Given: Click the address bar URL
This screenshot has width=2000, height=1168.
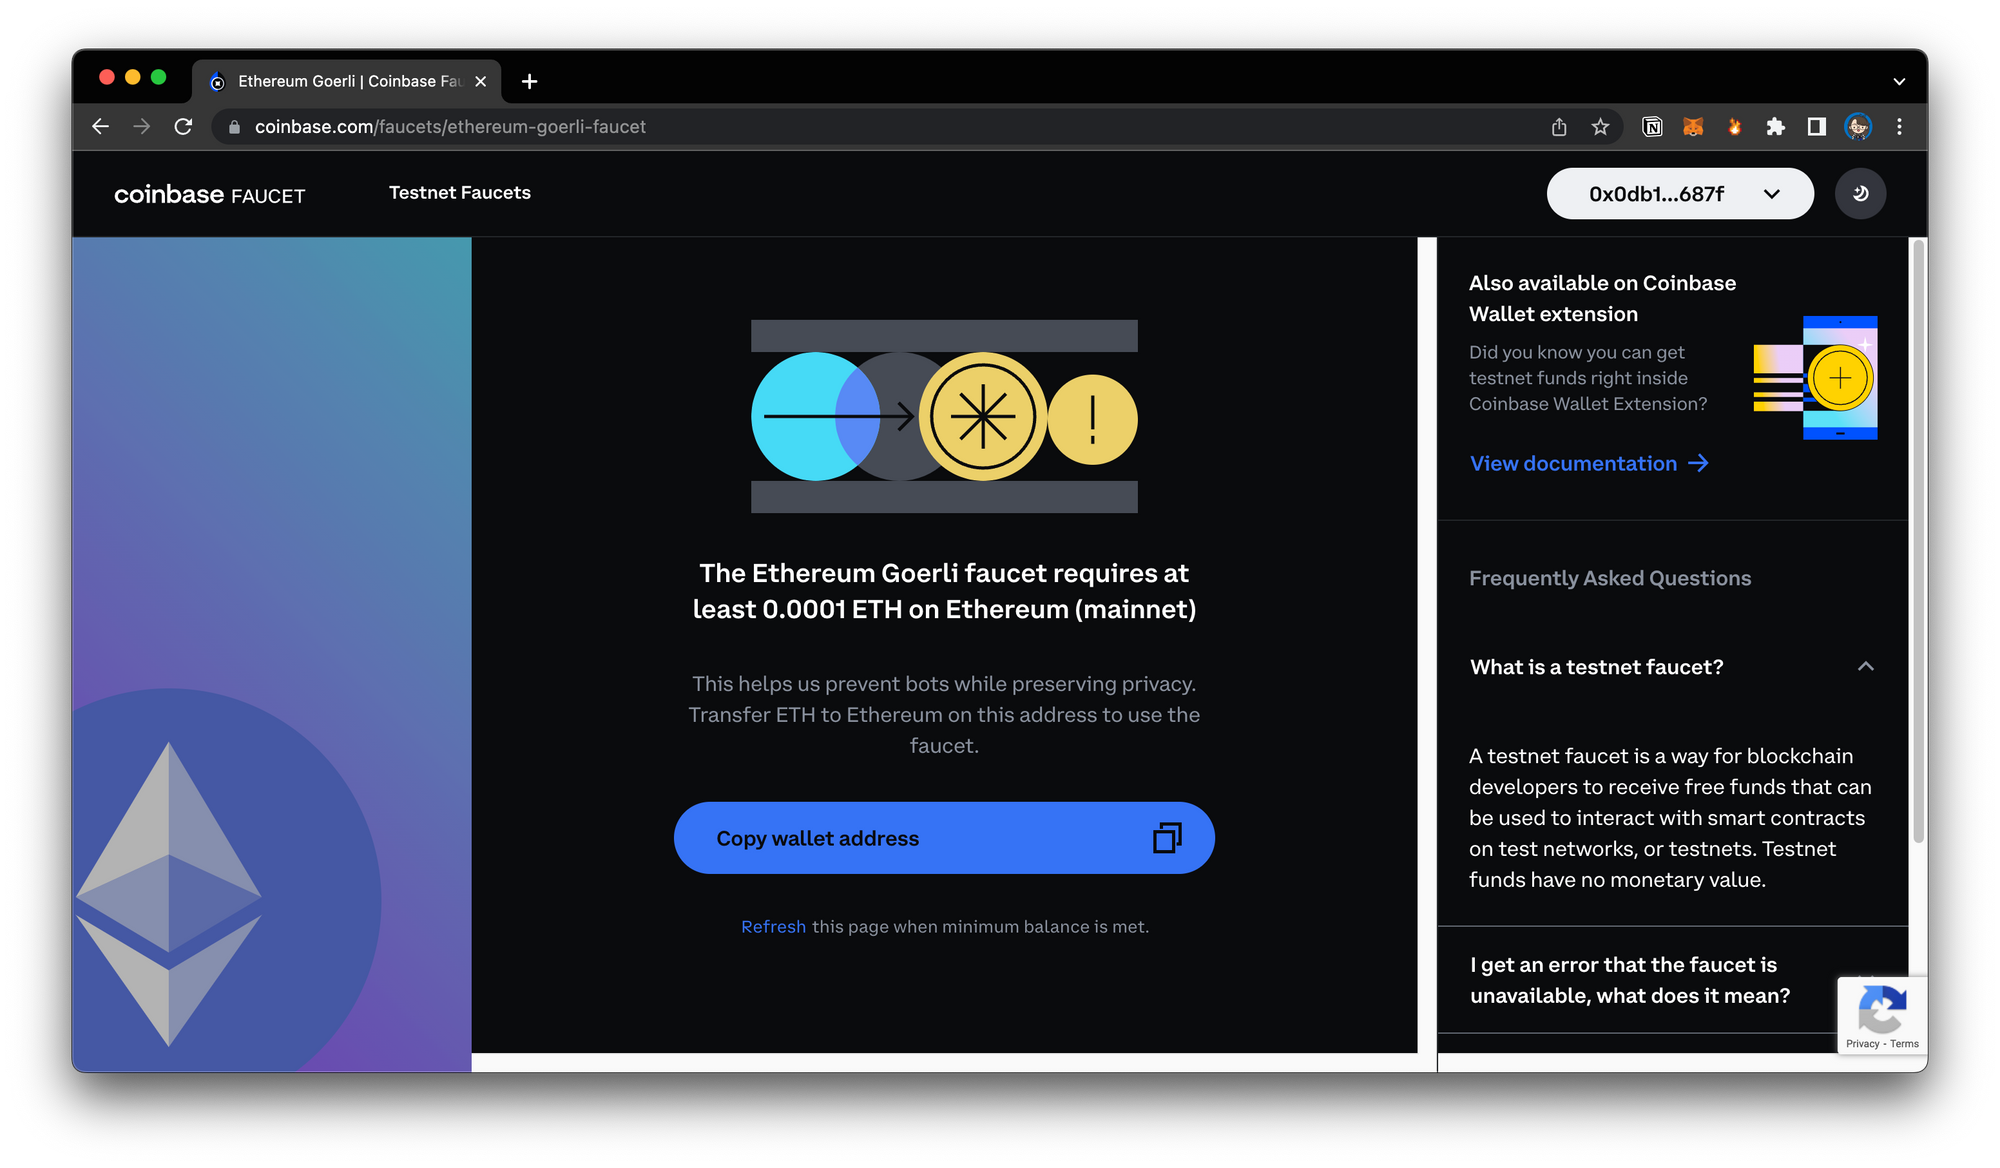Looking at the screenshot, I should pos(450,127).
